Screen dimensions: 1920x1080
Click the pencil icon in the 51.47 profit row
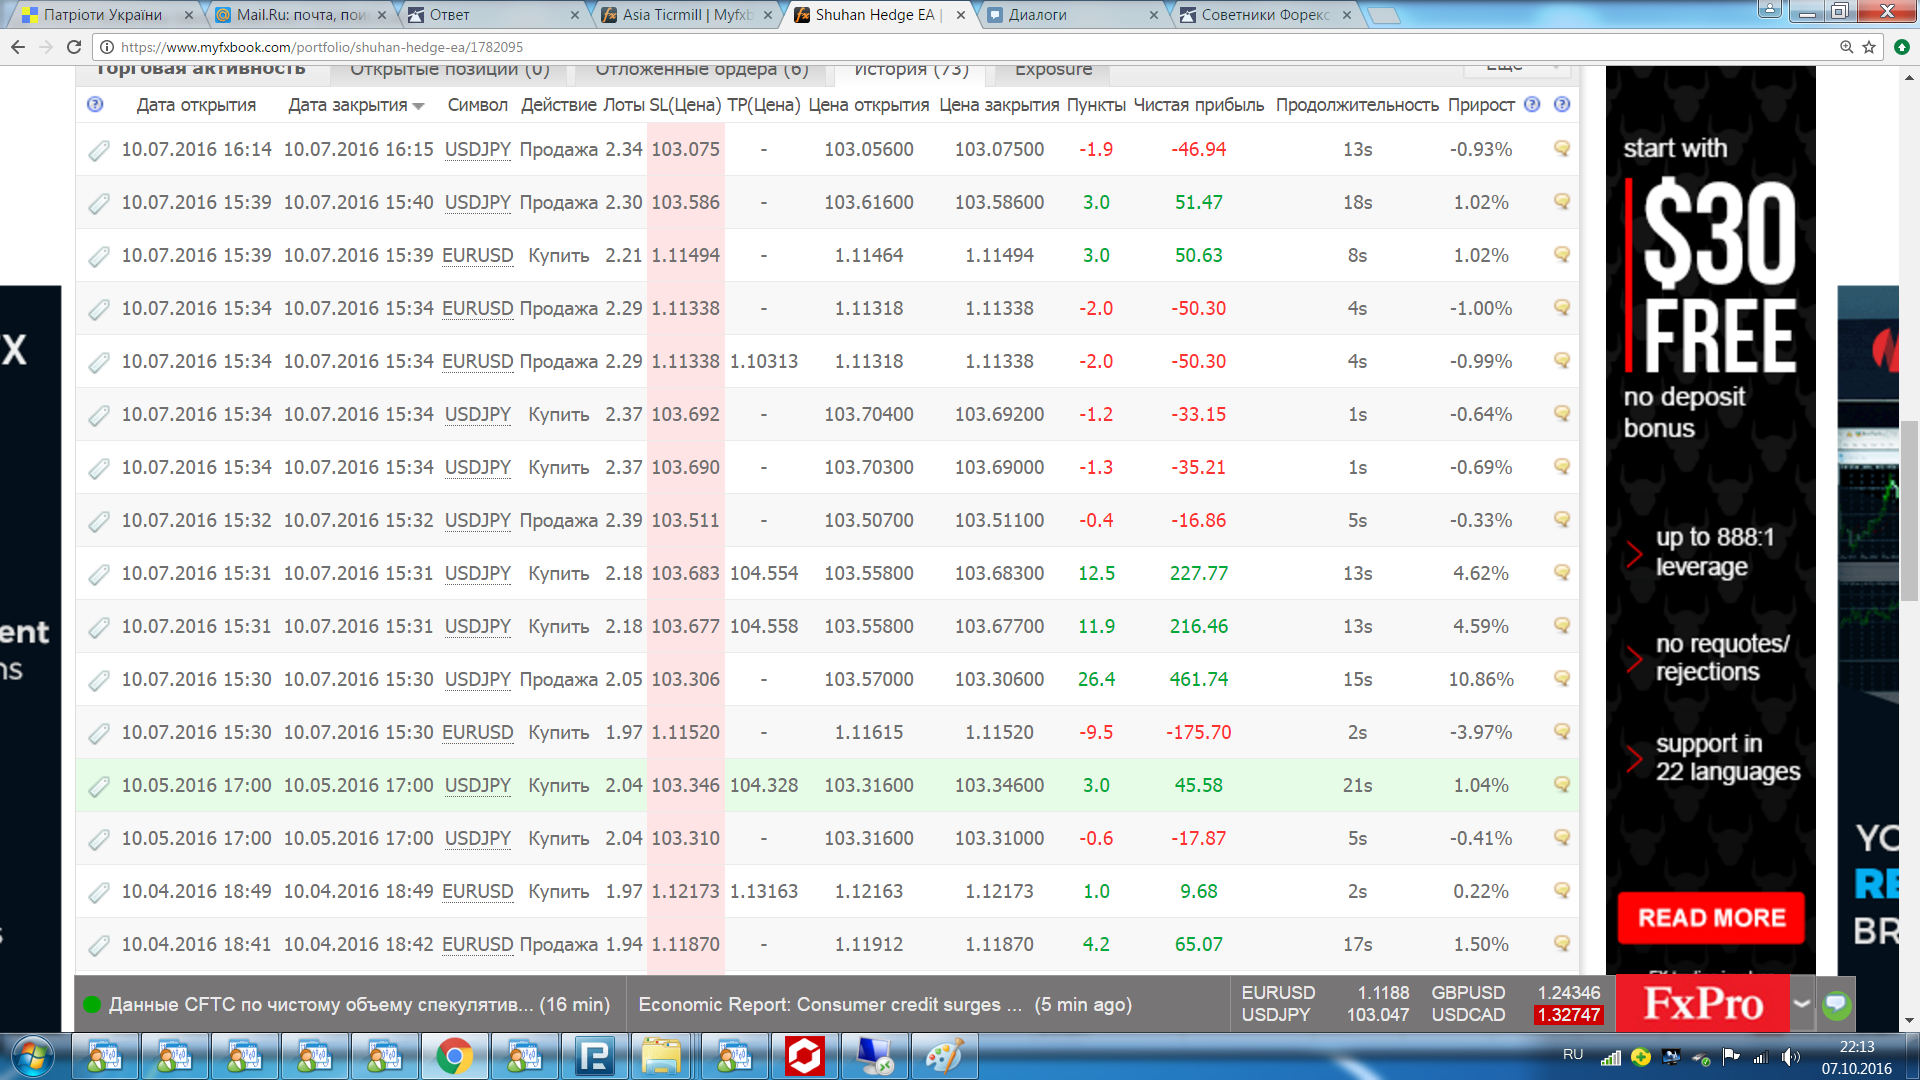[x=98, y=204]
